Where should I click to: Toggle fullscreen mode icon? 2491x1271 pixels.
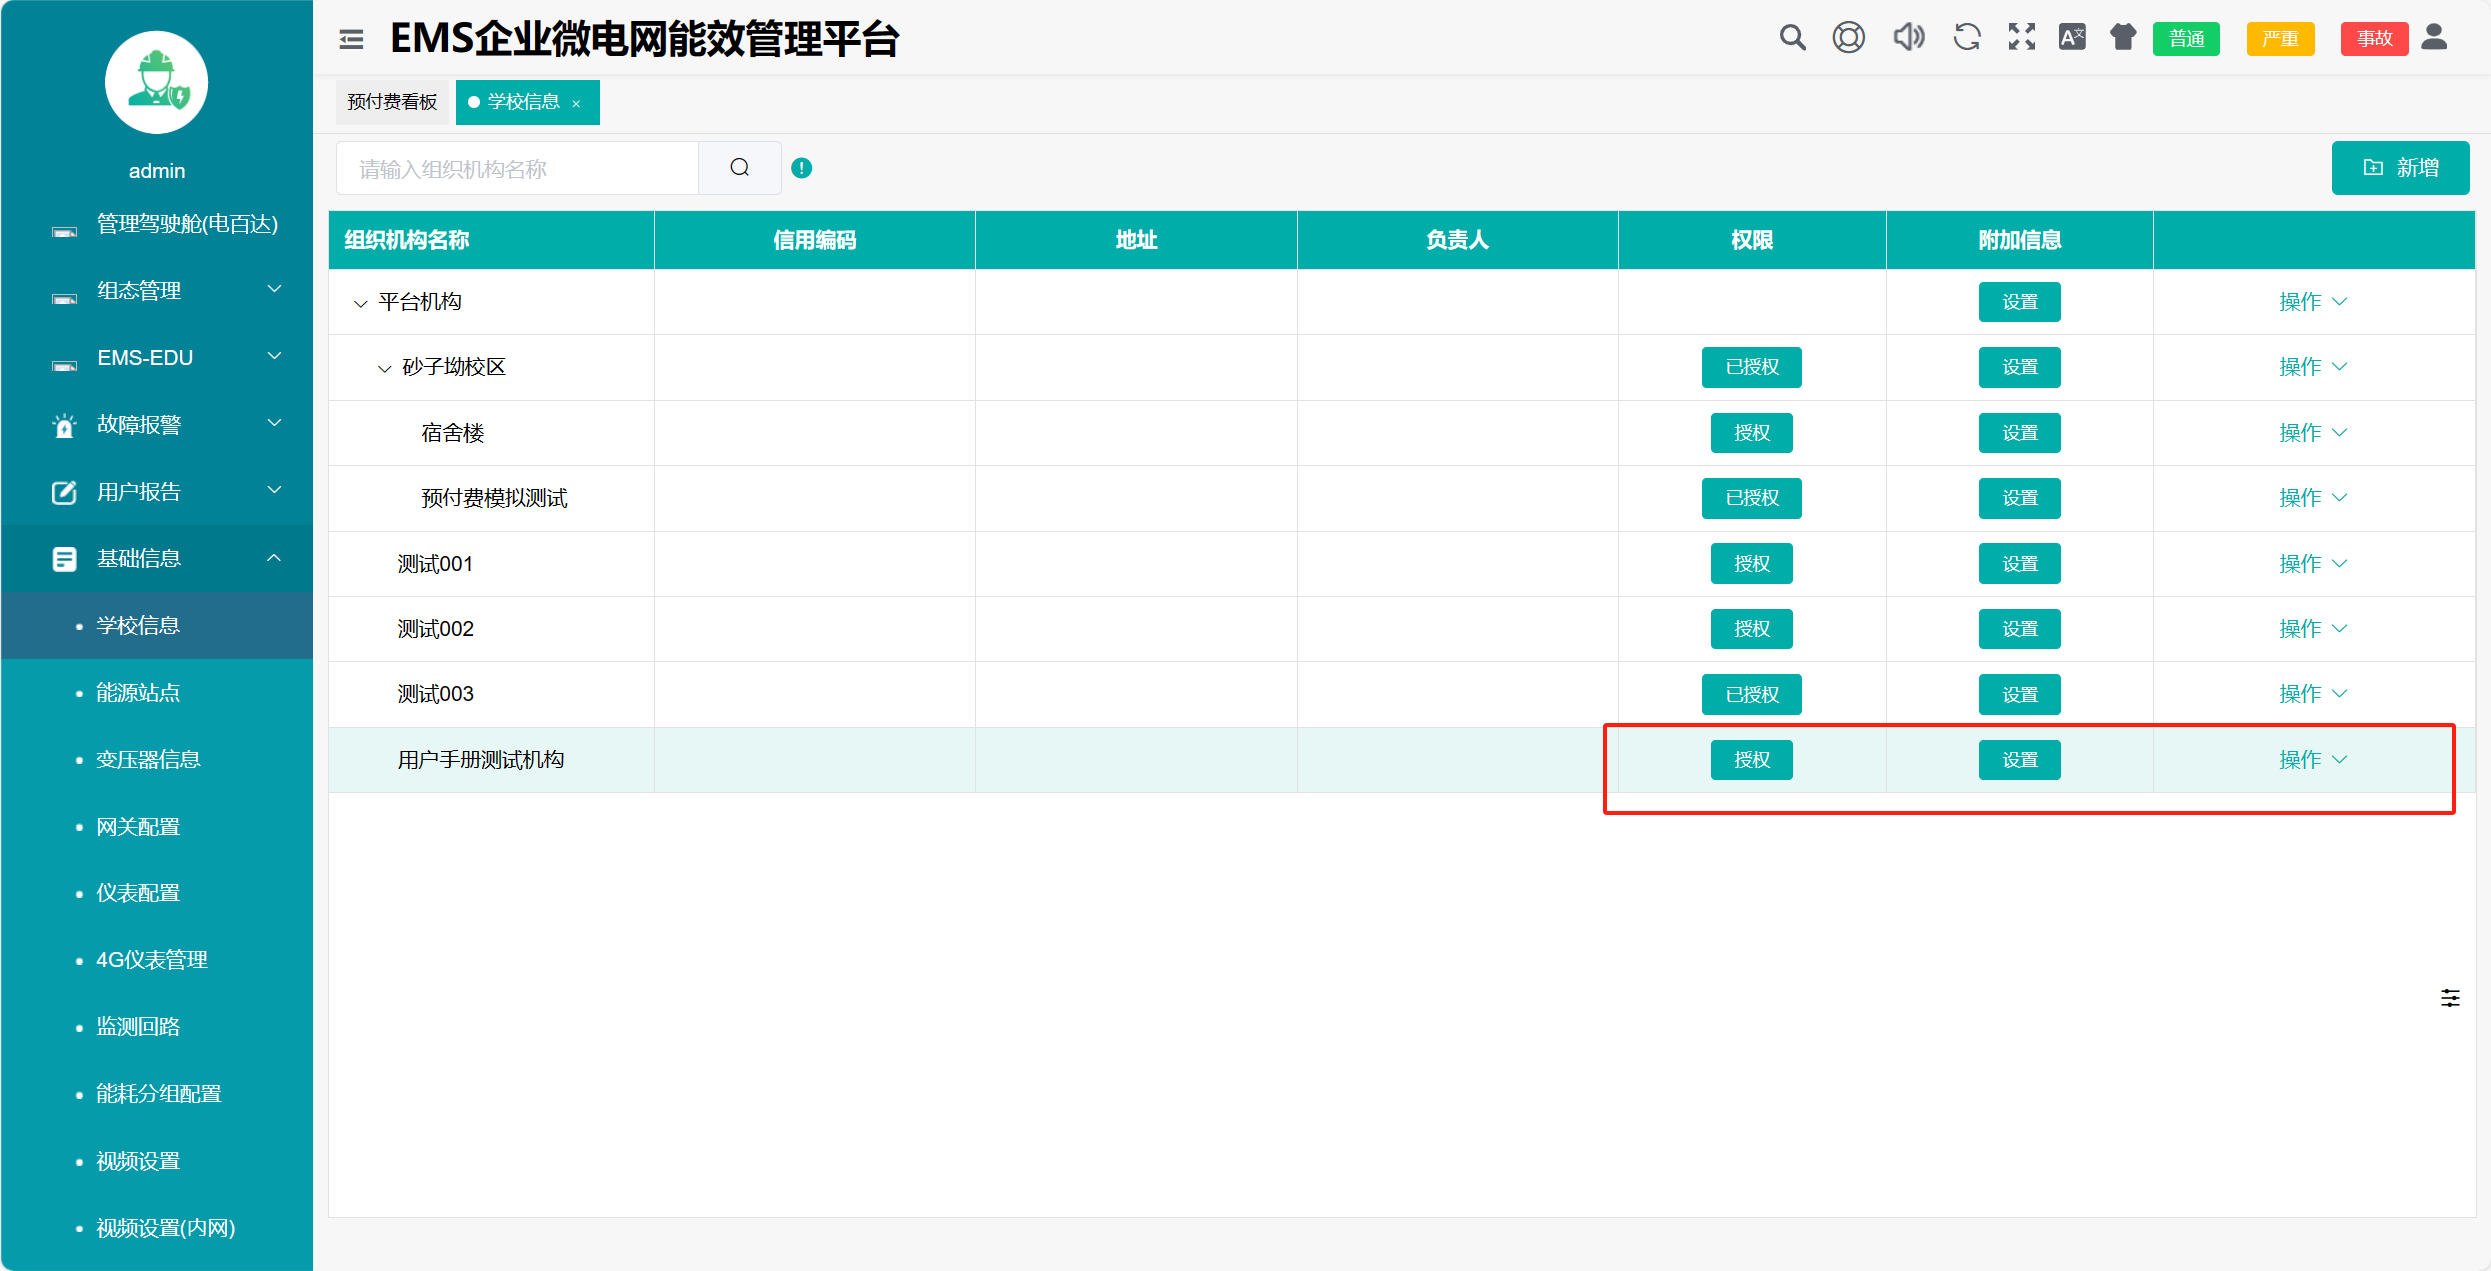[2021, 38]
